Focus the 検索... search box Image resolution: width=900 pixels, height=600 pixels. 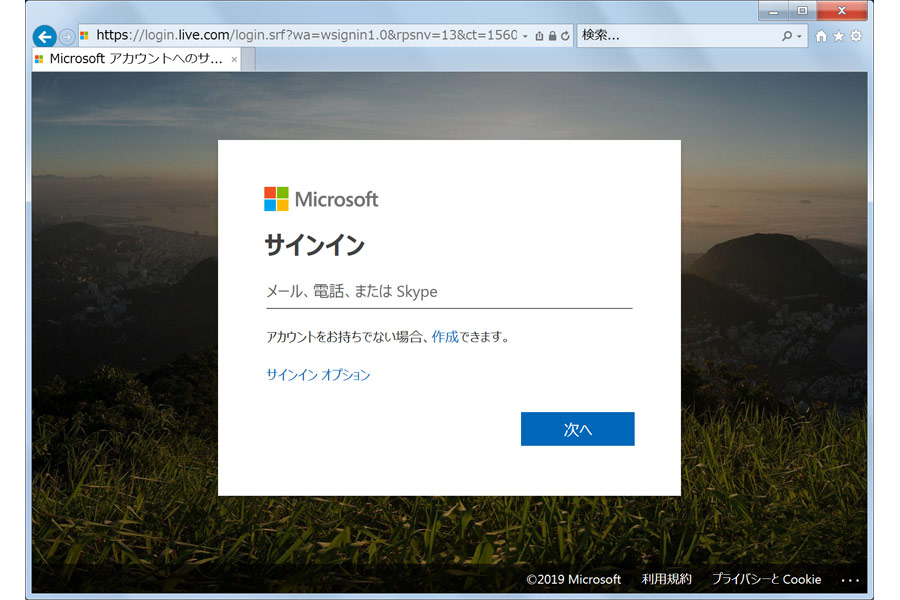677,36
